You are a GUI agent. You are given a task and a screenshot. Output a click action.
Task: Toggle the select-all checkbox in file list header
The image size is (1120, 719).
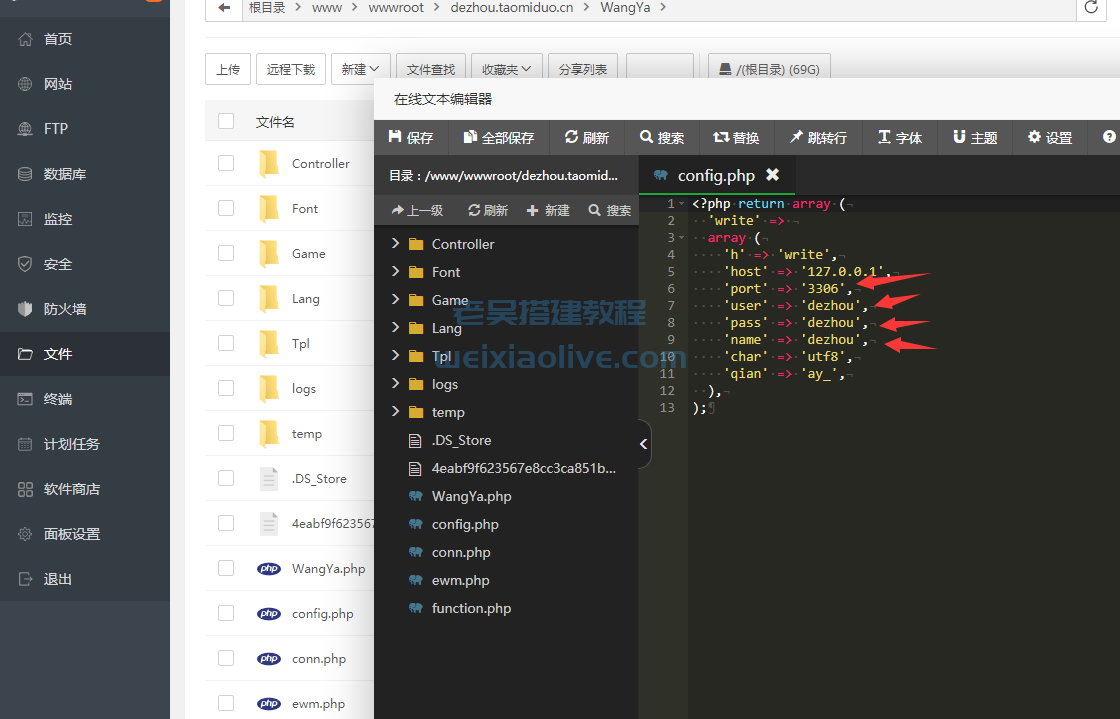pyautogui.click(x=225, y=120)
